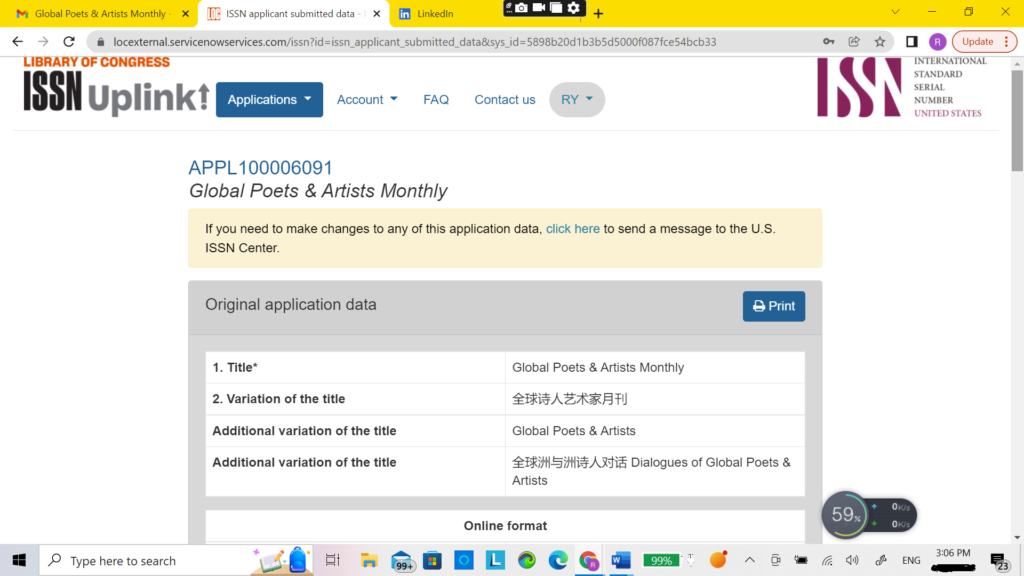Open the Applications dropdown menu

[x=269, y=100]
